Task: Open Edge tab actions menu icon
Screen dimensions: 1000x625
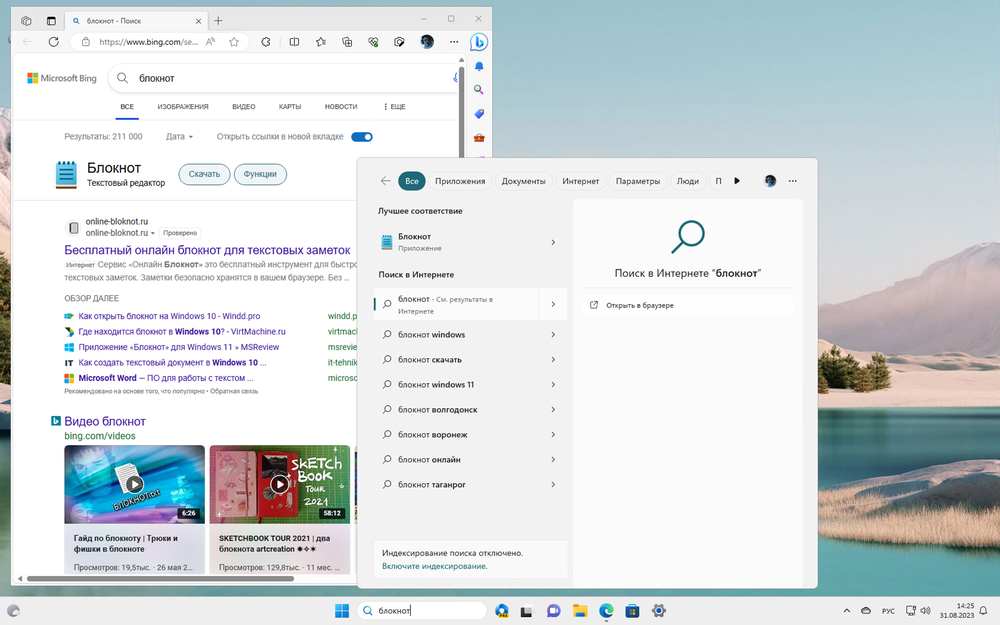Action: click(26, 21)
